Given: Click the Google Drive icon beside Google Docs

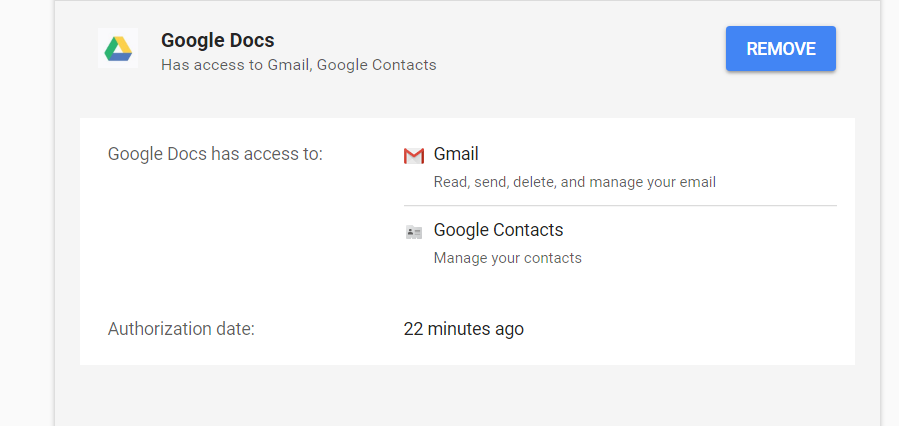Looking at the screenshot, I should (118, 48).
